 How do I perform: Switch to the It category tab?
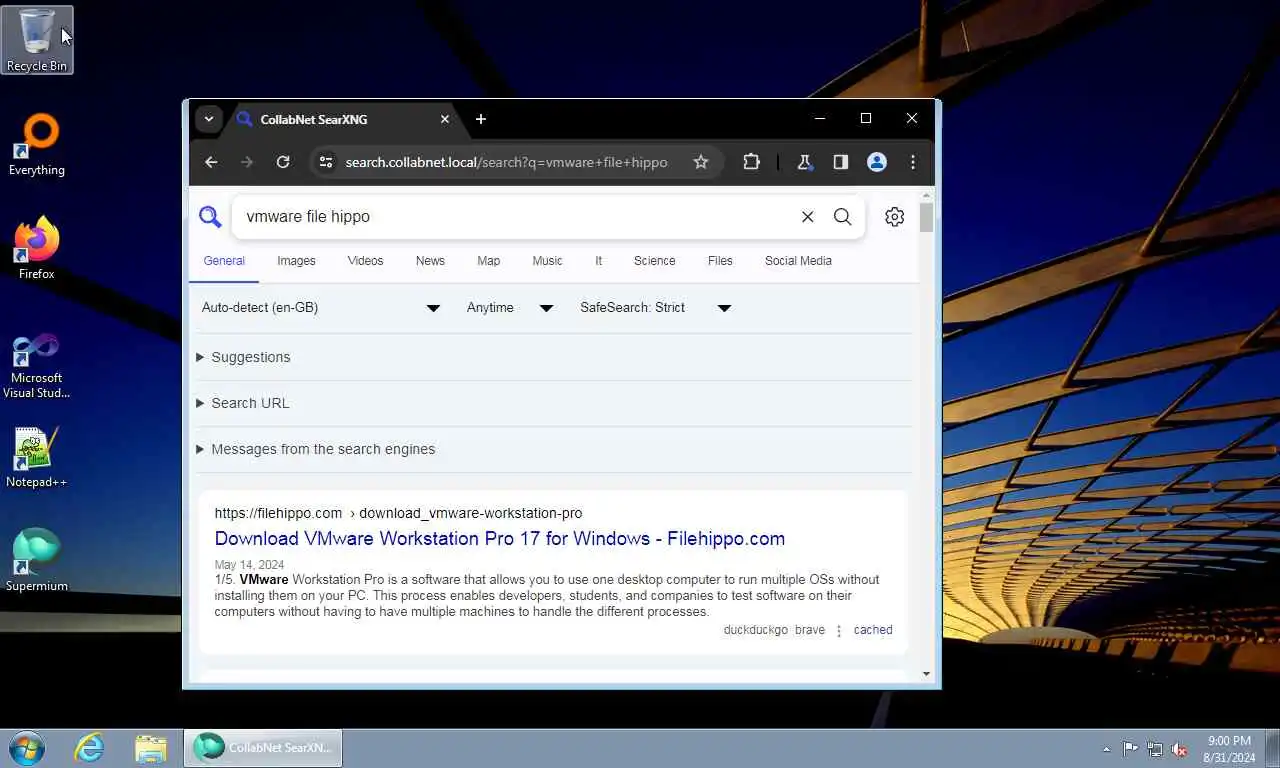point(598,261)
